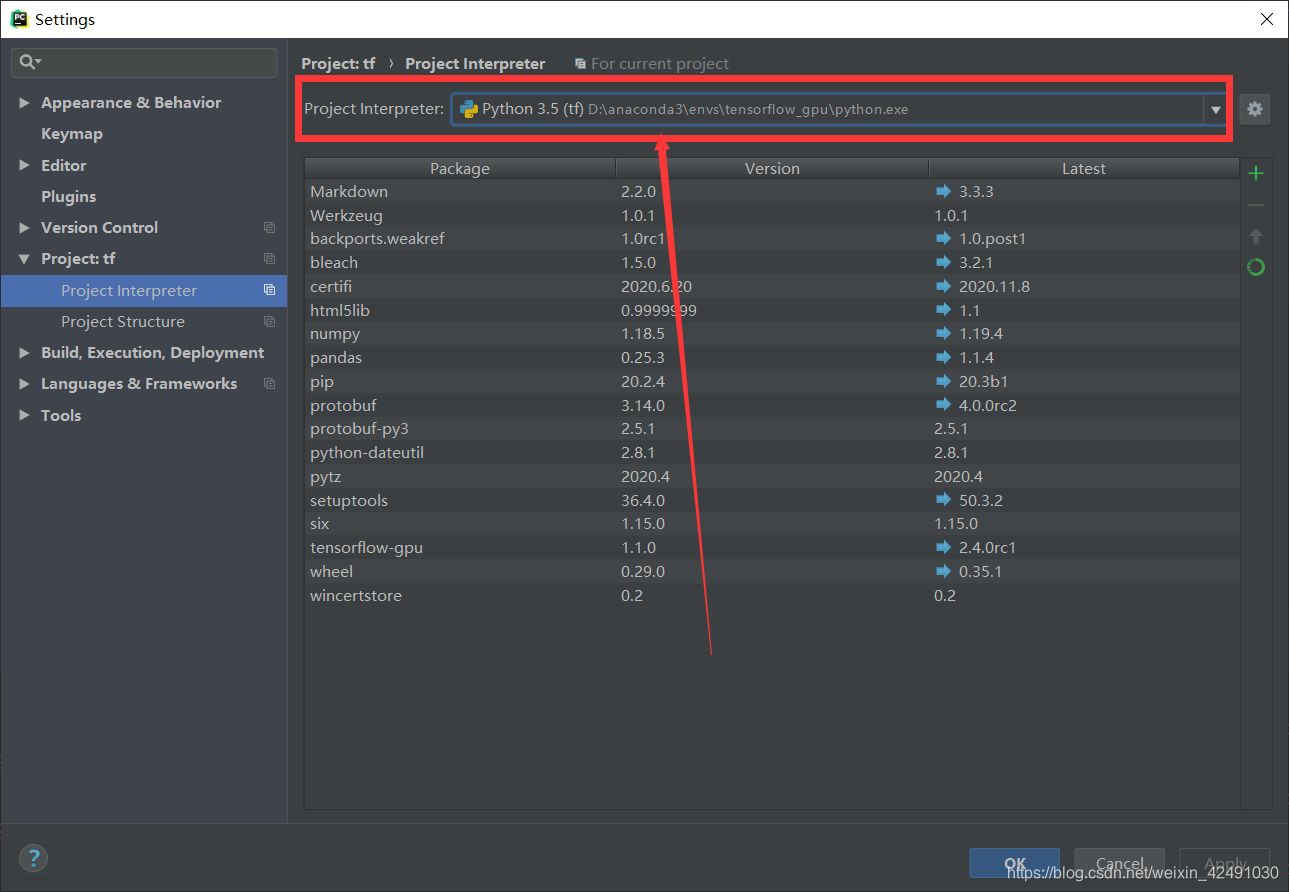The width and height of the screenshot is (1289, 892).
Task: Click the Project: tf breadcrumb
Action: (338, 64)
